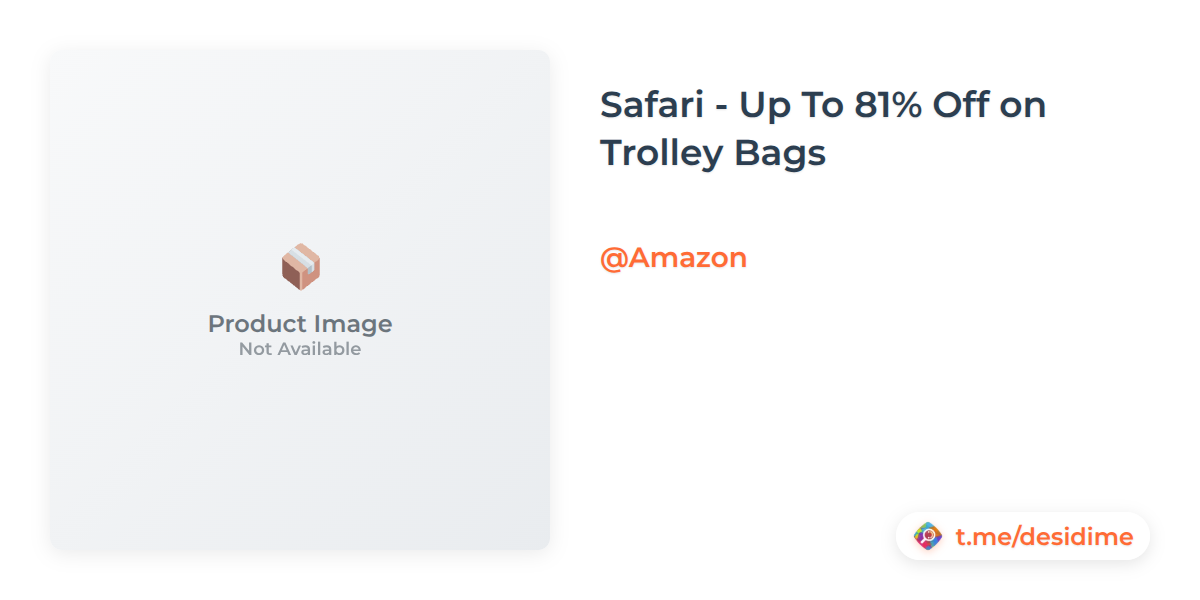Click the word "Image" in the placeholder

350,324
